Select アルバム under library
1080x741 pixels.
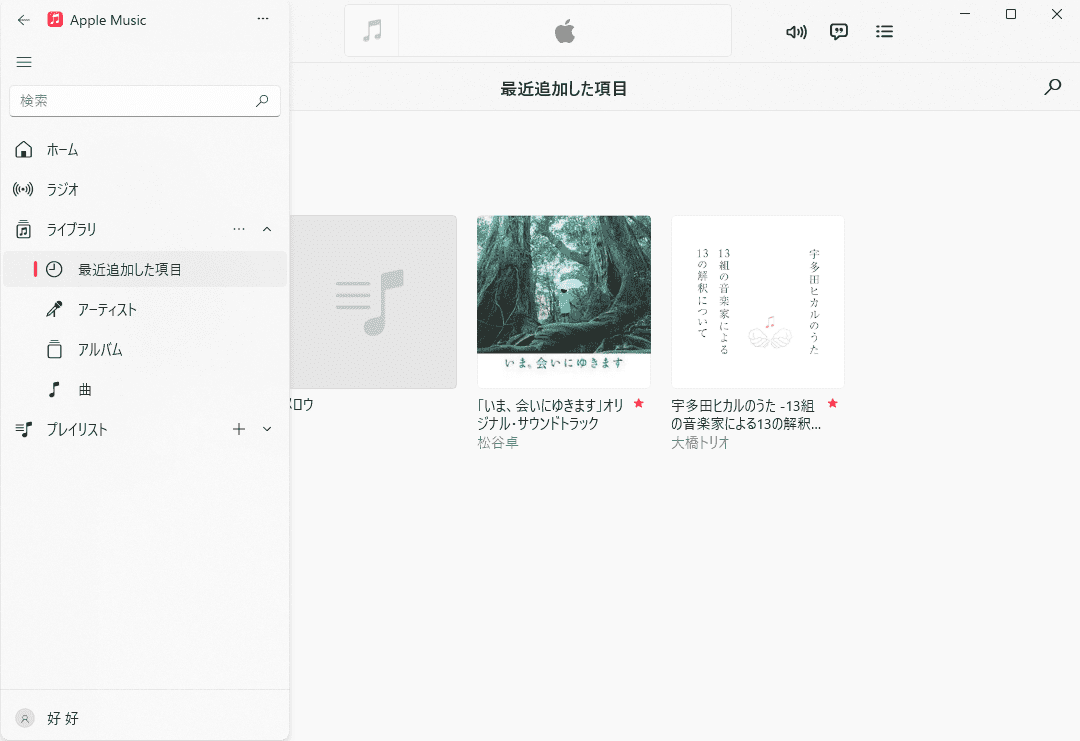[100, 349]
